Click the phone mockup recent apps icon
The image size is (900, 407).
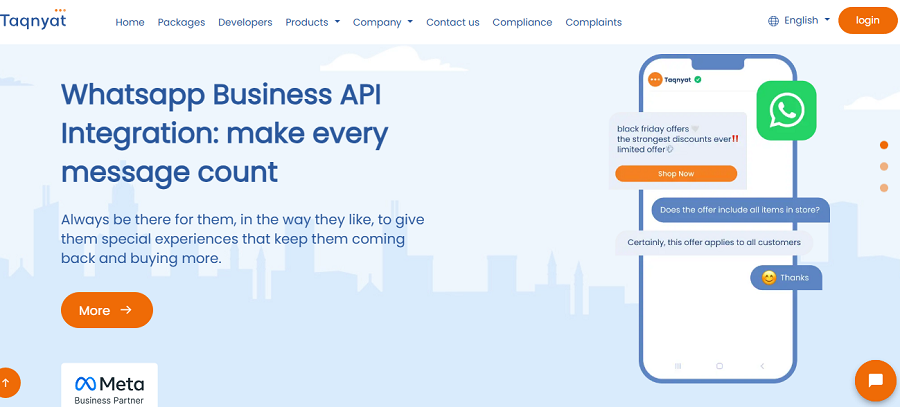pyautogui.click(x=677, y=366)
